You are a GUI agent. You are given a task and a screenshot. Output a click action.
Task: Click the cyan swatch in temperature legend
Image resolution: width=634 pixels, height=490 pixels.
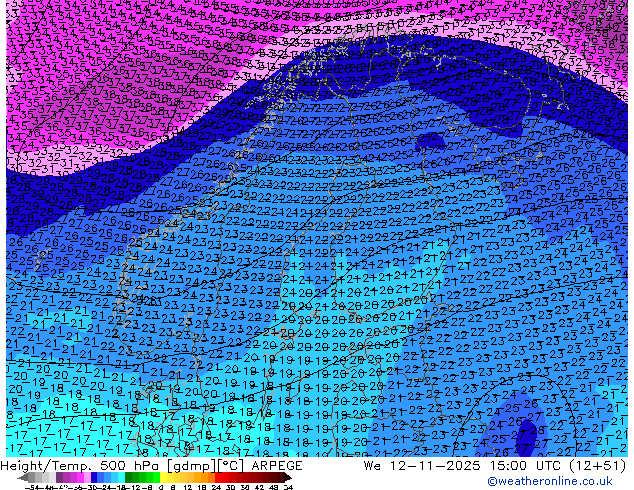coord(121,477)
